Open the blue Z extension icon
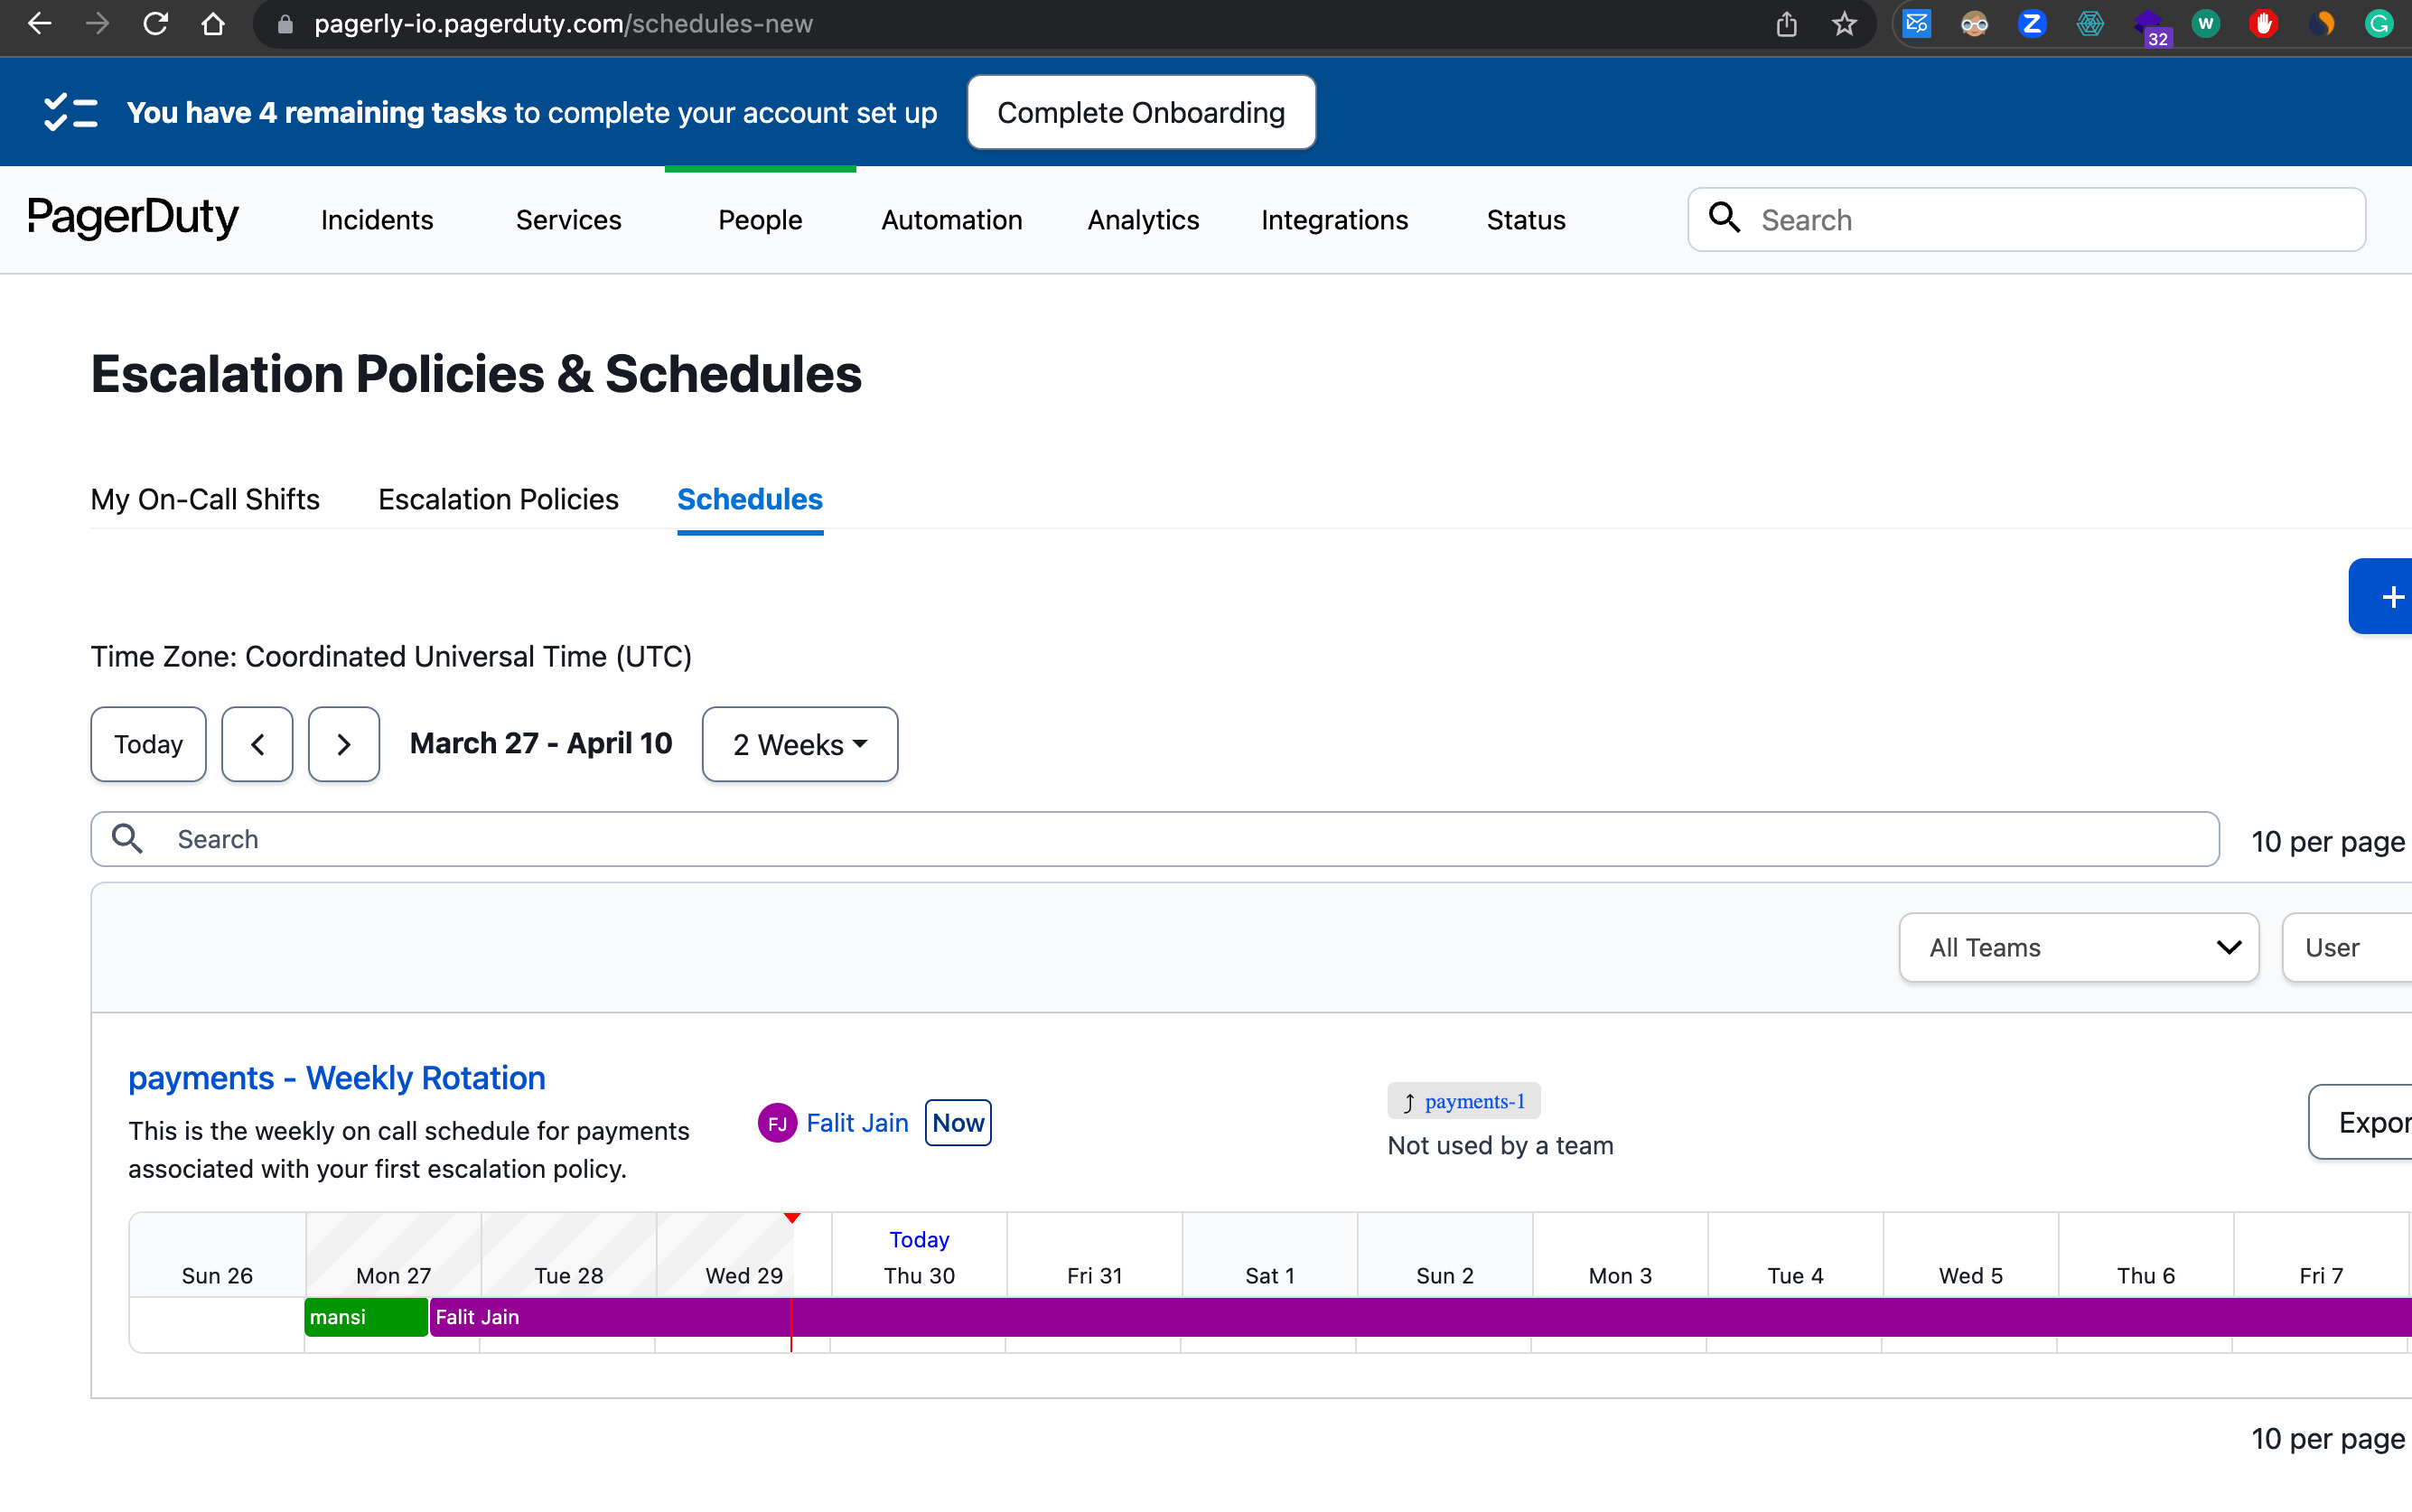Screen dimensions: 2412x1512 (2032, 23)
